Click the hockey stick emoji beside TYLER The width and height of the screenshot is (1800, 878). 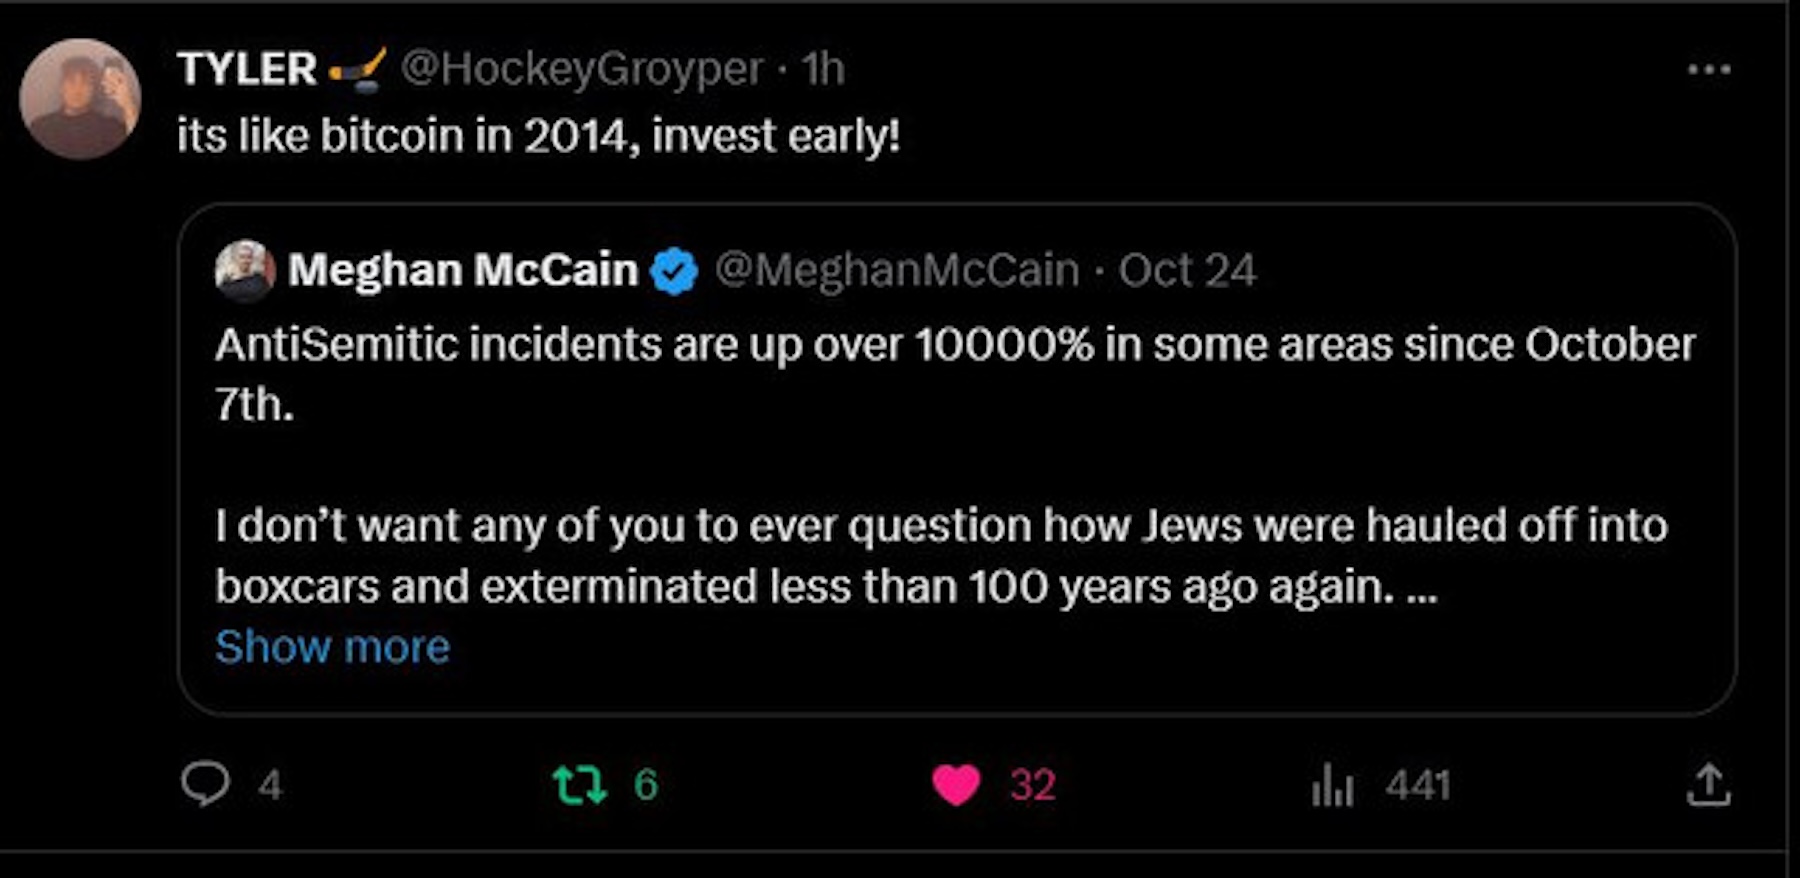pos(357,70)
